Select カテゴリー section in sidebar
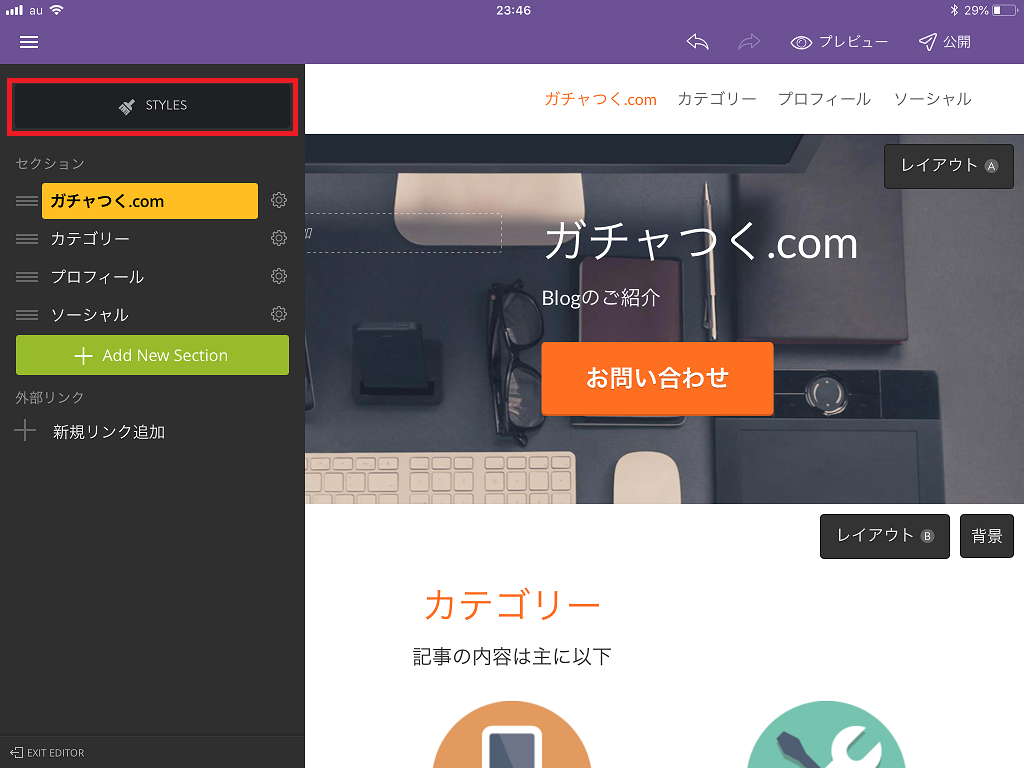Screen dimensions: 1024x768 coord(90,238)
